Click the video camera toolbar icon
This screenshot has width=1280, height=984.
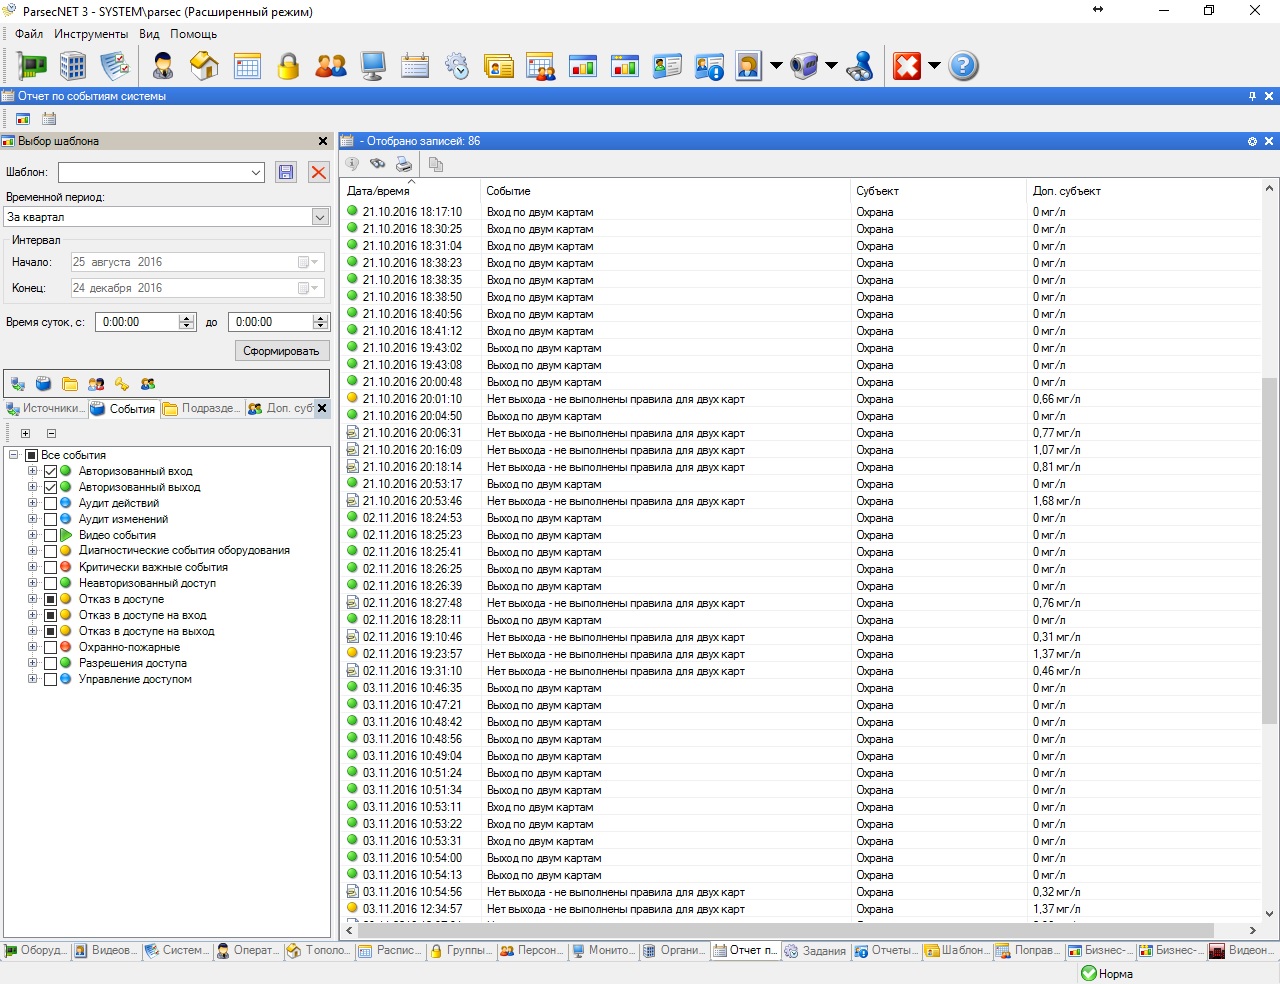coord(804,66)
